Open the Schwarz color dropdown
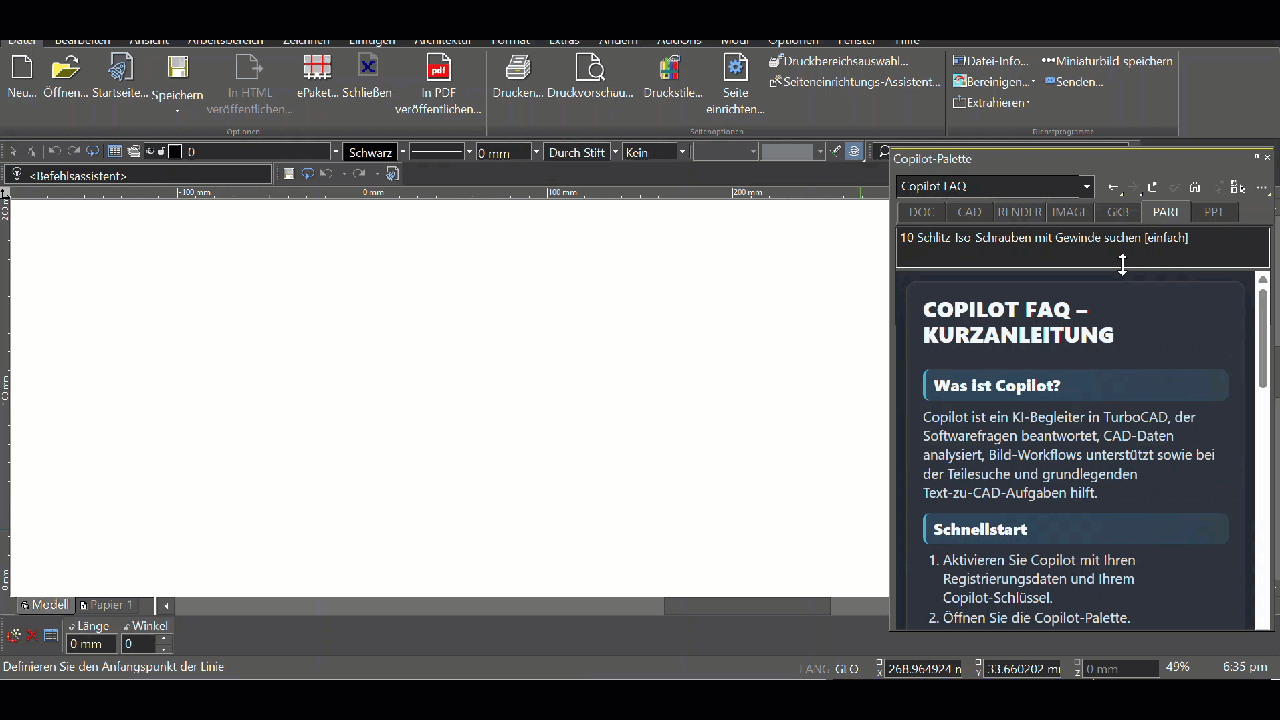 (401, 152)
